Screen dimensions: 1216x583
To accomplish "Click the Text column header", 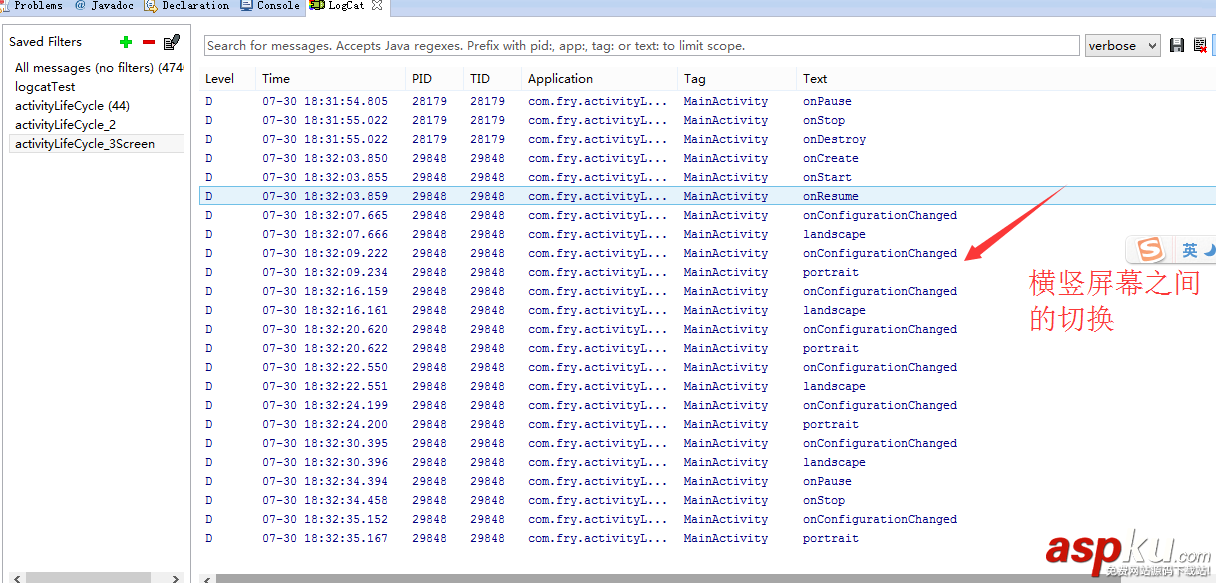I will [x=1006, y=79].
